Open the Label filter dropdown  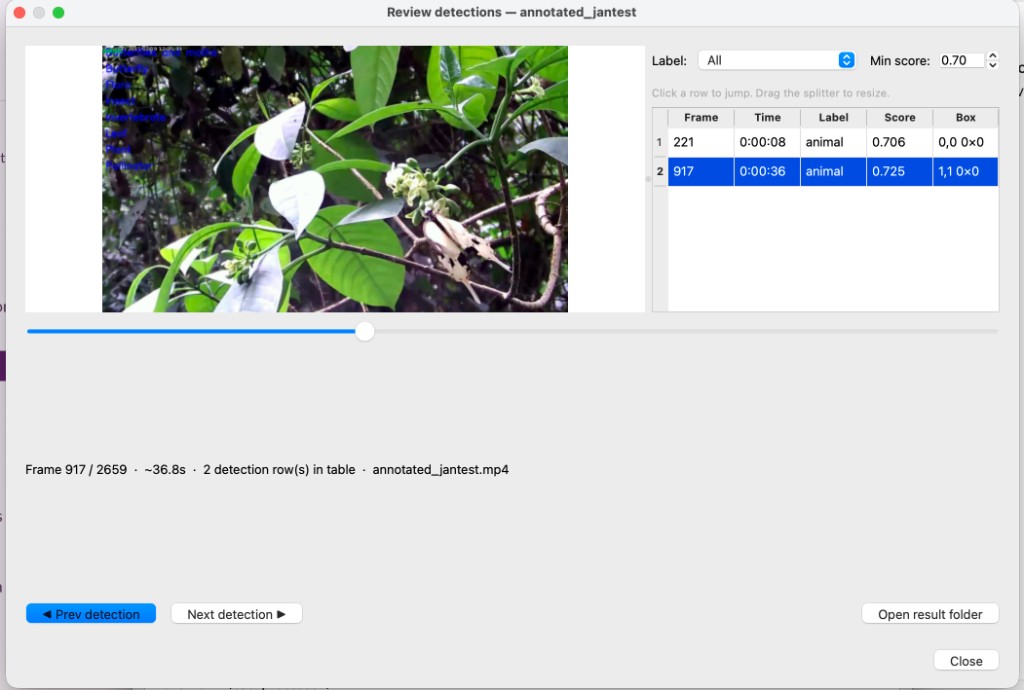[777, 60]
